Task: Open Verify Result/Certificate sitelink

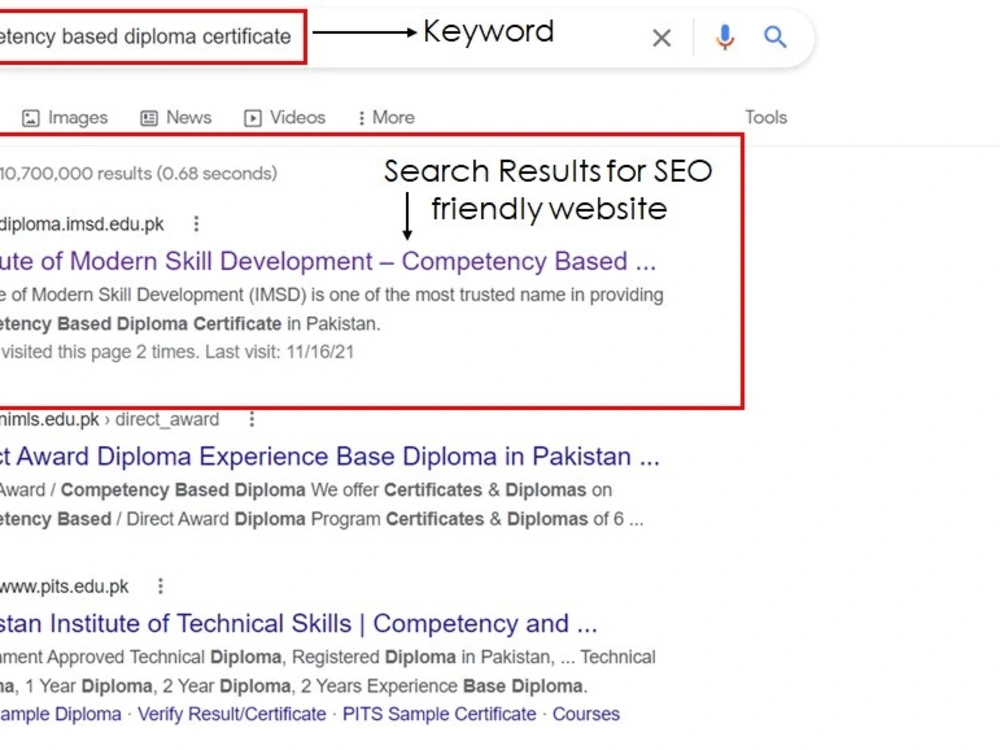Action: point(232,714)
